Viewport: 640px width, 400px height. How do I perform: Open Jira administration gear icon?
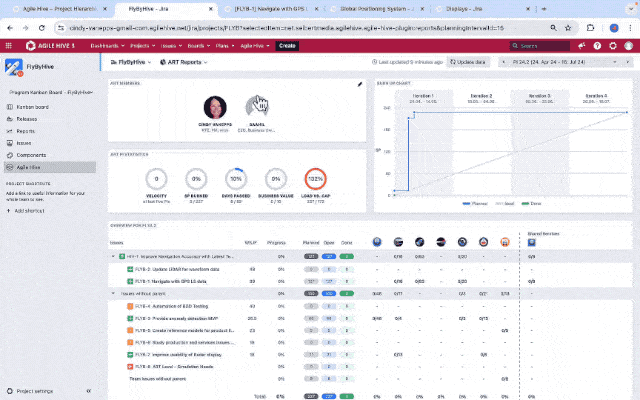613,46
